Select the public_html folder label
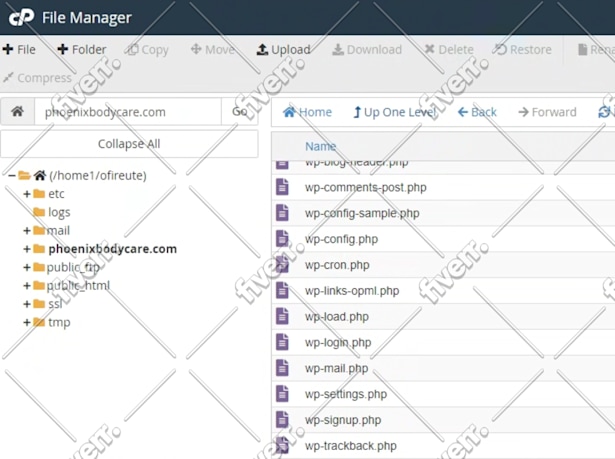 point(78,286)
